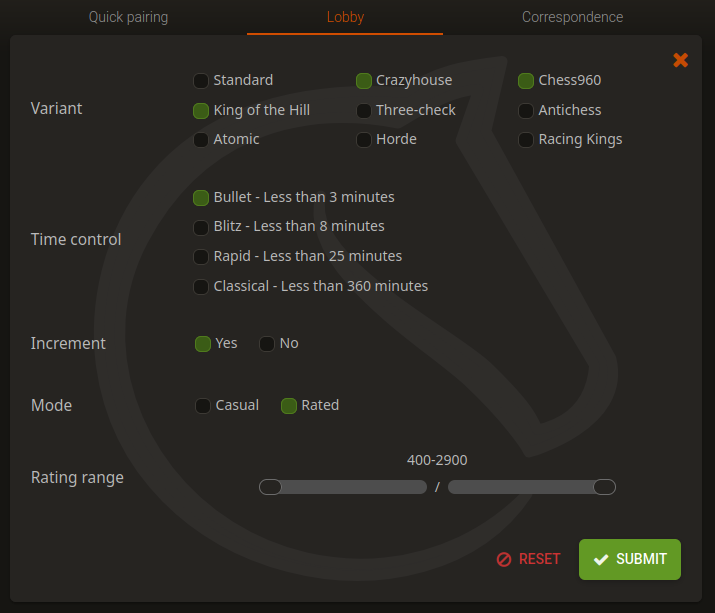
Task: Close the filter panel with orange X
Action: (x=680, y=60)
